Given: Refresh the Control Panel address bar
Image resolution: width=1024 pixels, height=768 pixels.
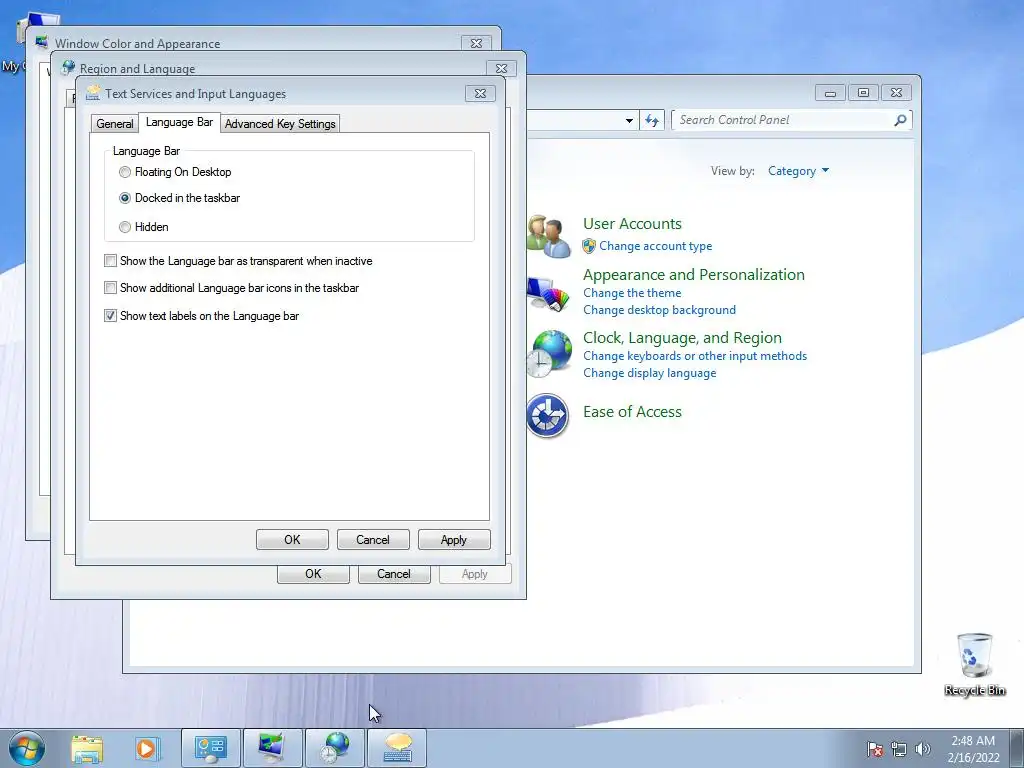Looking at the screenshot, I should [652, 120].
